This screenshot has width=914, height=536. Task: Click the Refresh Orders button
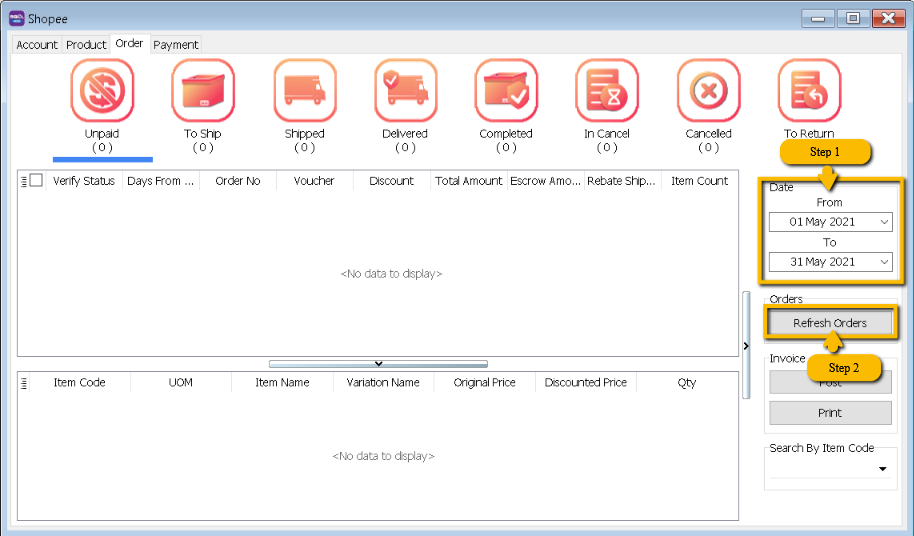tap(830, 323)
